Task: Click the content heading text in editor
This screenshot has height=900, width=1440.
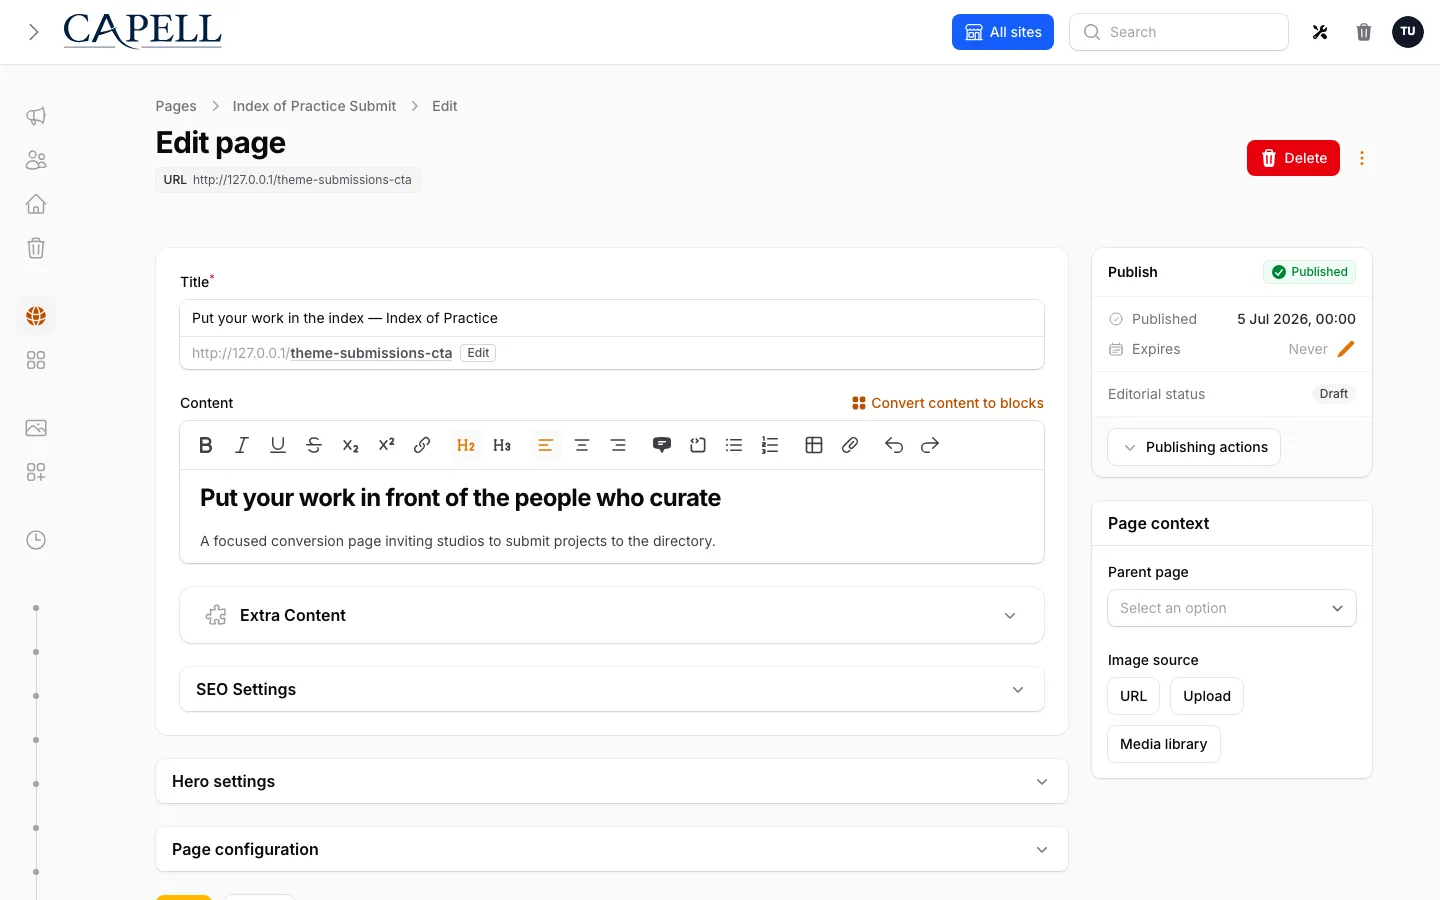Action: (460, 498)
